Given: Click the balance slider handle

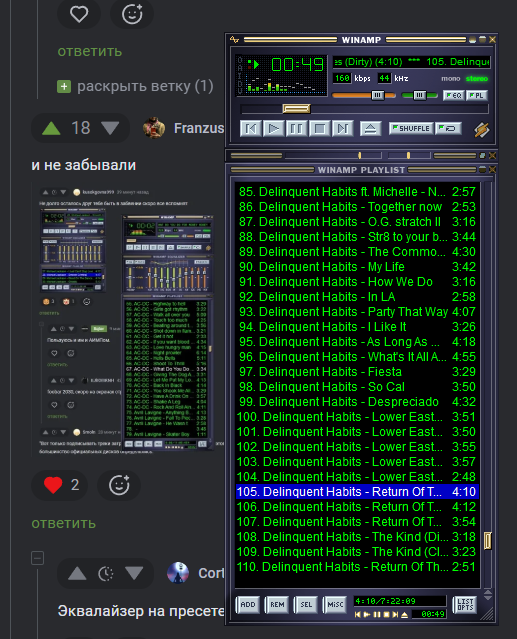Looking at the screenshot, I should click(420, 95).
